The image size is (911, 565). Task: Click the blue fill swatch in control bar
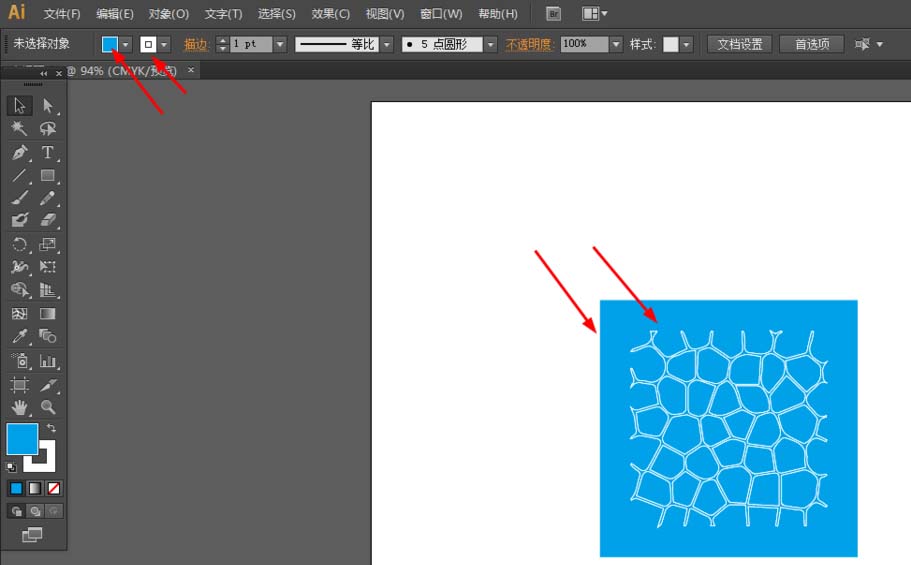pyautogui.click(x=109, y=44)
